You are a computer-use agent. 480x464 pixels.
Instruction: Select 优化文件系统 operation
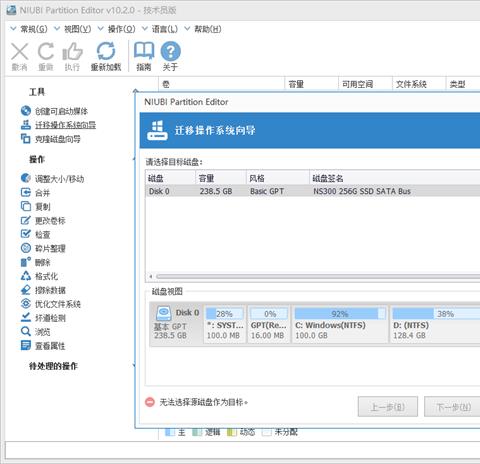58,304
